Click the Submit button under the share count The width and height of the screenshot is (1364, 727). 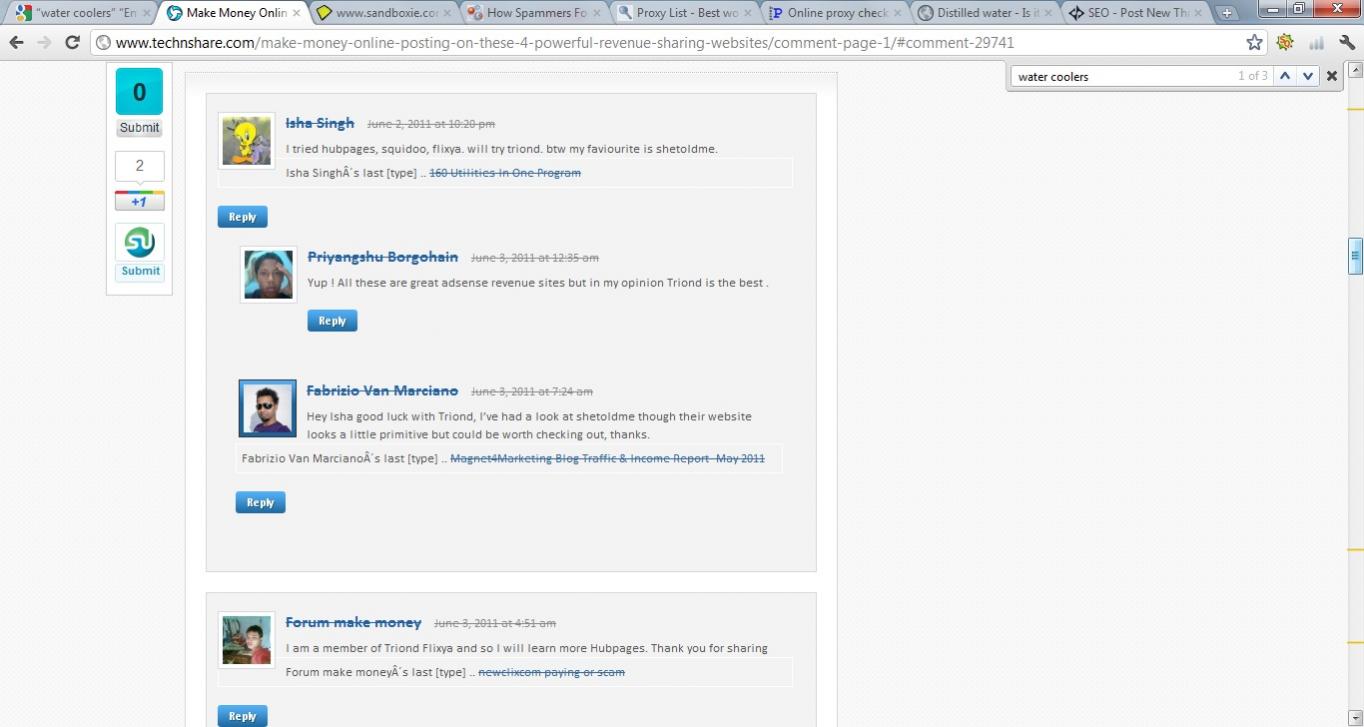[139, 128]
